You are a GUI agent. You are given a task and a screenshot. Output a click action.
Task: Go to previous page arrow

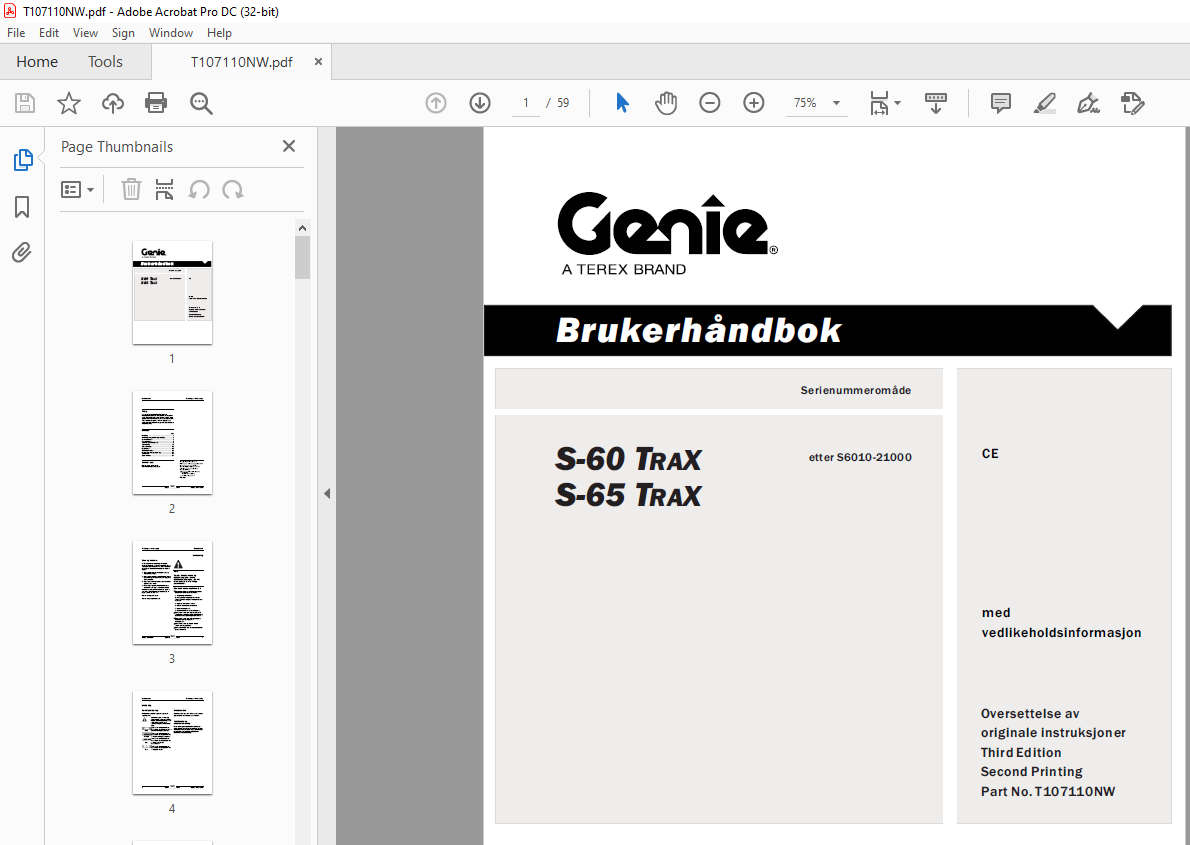[436, 102]
